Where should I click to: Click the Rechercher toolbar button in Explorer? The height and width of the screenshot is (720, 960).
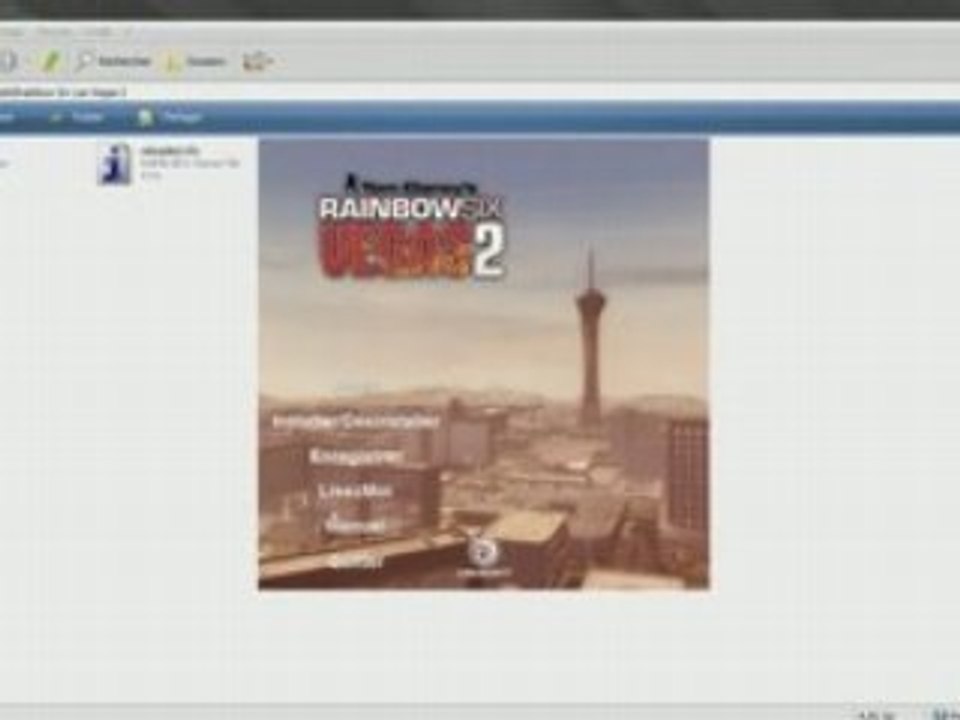[x=113, y=61]
